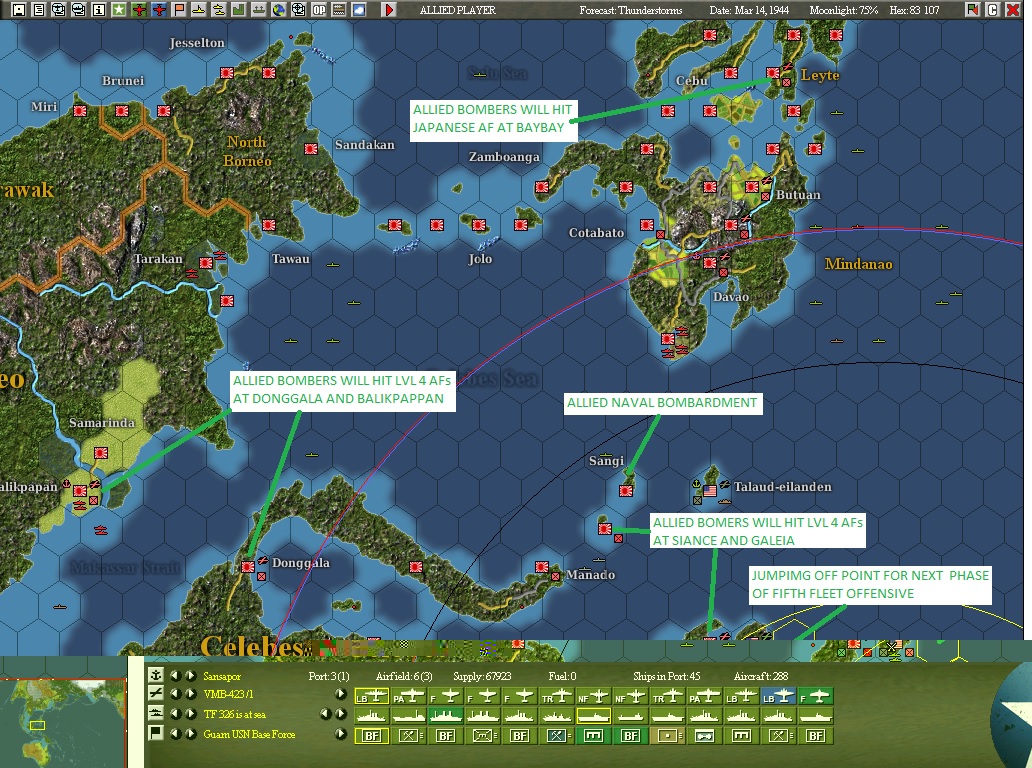This screenshot has height=768, width=1032.
Task: Click the world minimap thumbnail
Action: tap(63, 722)
